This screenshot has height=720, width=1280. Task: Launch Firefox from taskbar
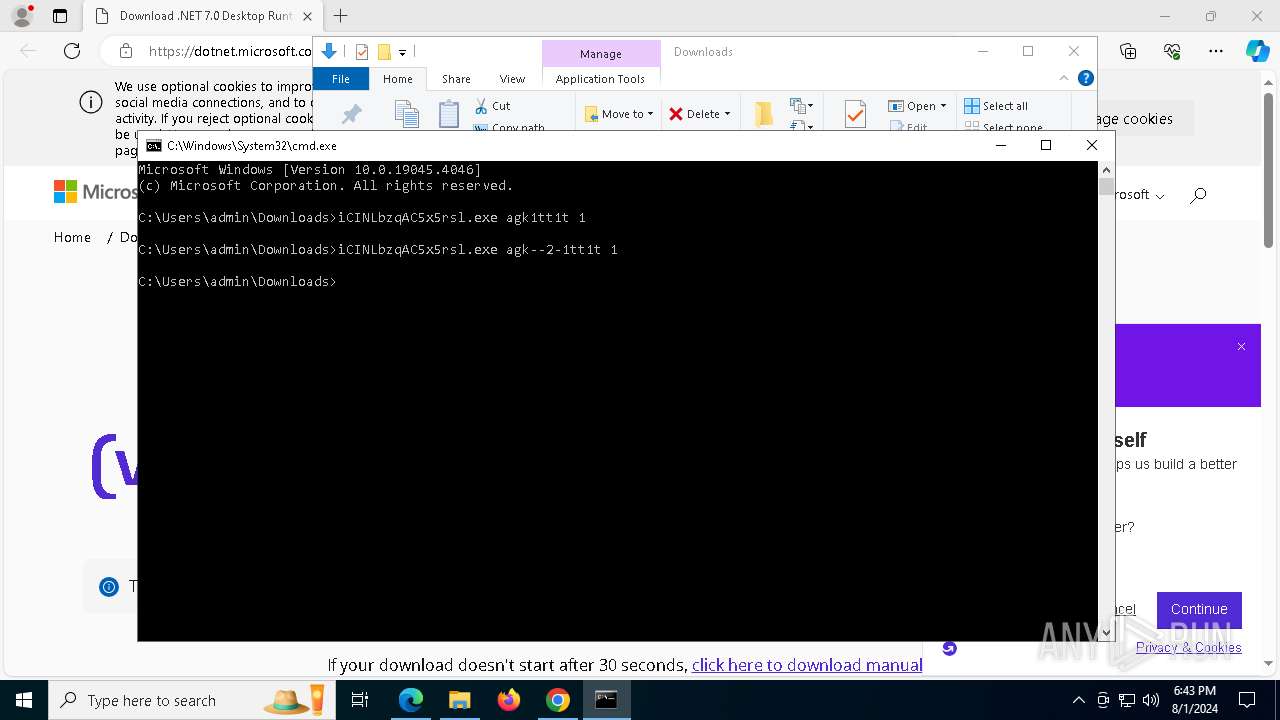[x=509, y=700]
